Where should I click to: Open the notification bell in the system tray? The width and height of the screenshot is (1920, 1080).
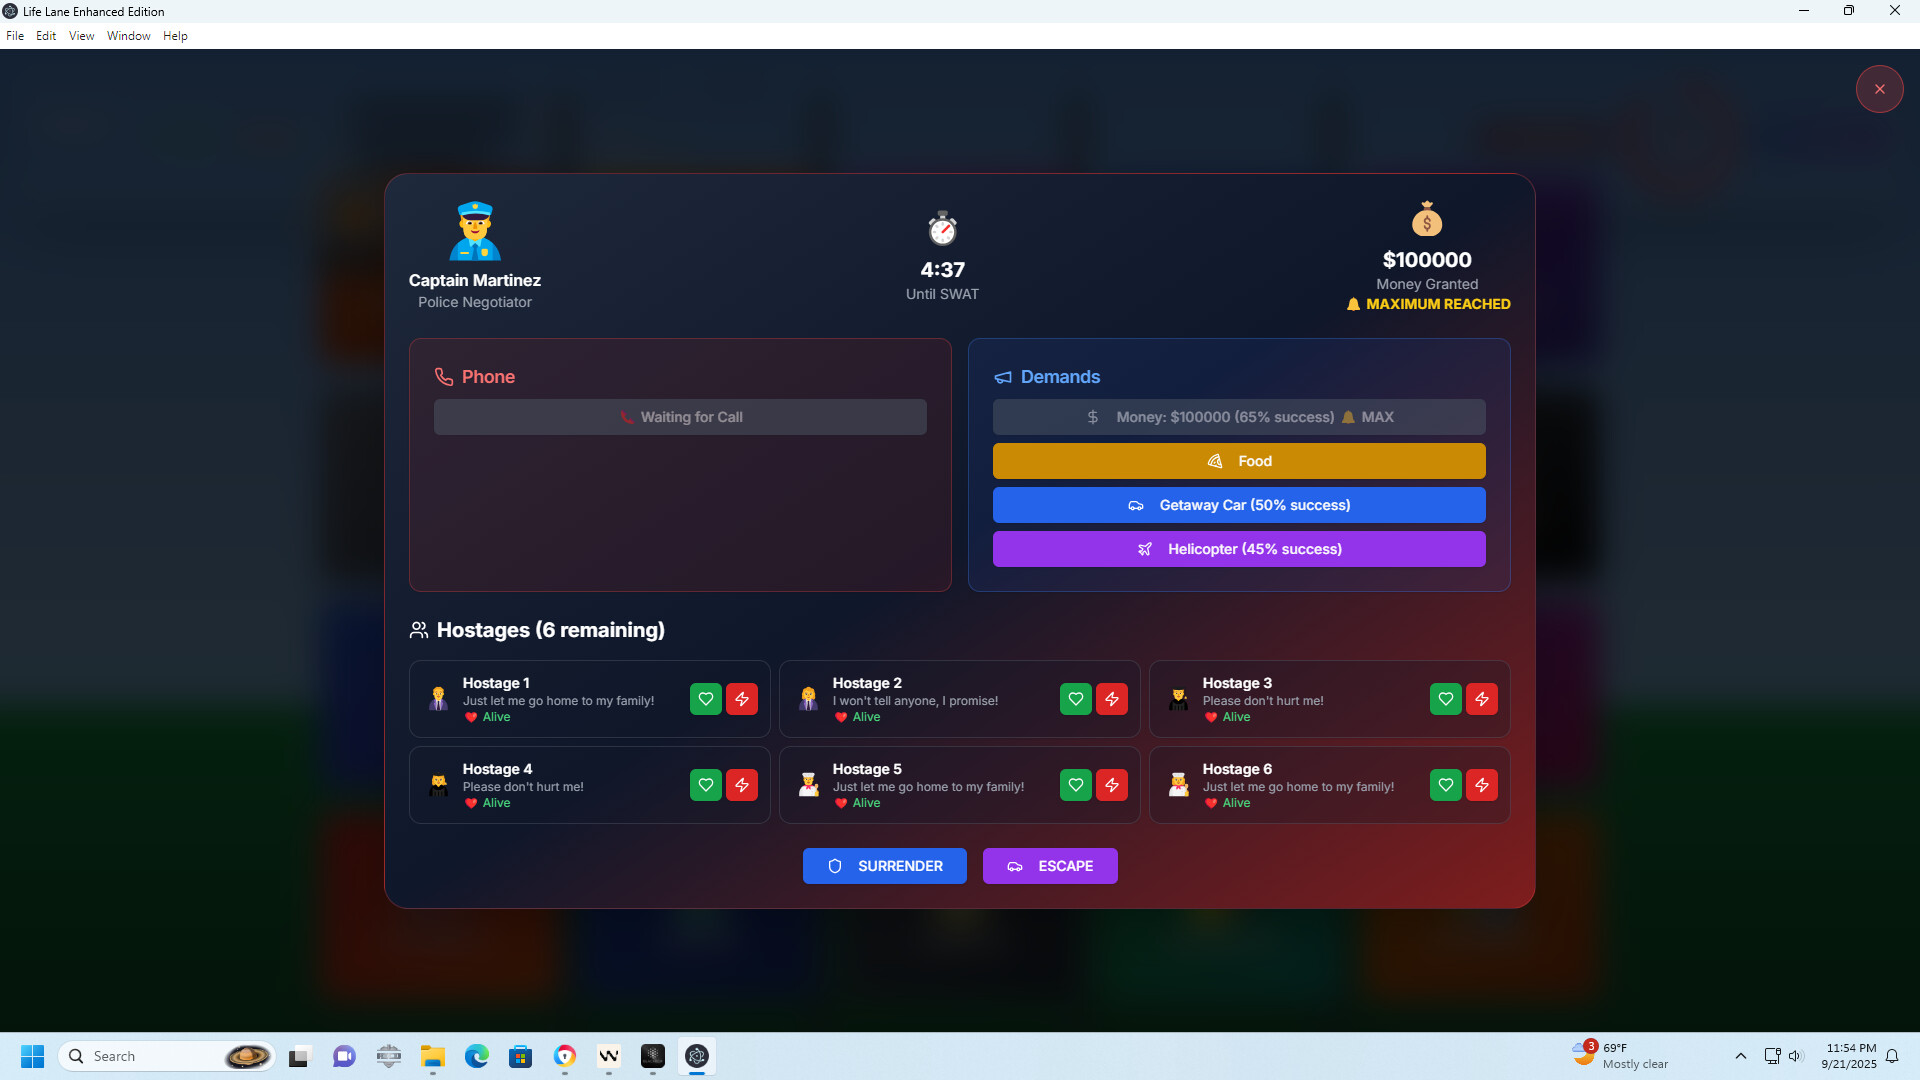click(x=1893, y=1056)
